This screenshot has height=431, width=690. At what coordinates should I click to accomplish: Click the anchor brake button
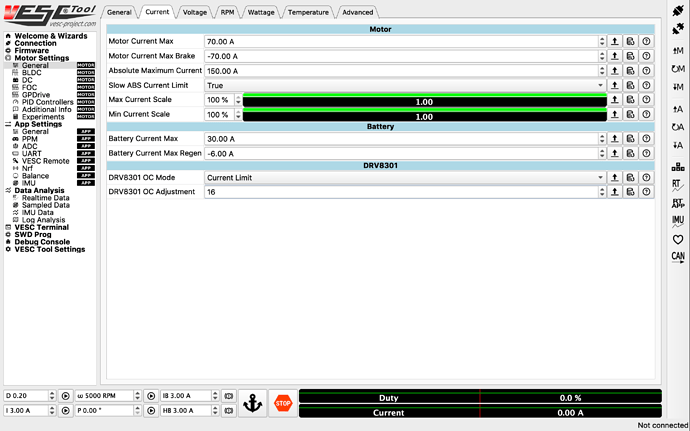(x=253, y=403)
